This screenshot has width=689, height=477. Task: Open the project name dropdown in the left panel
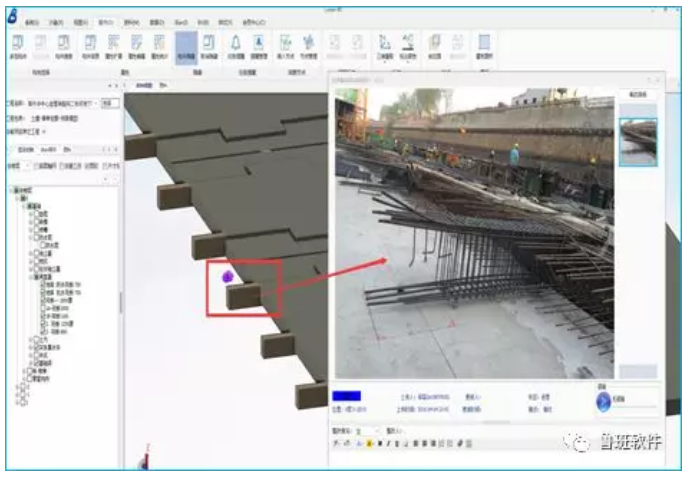pyautogui.click(x=63, y=103)
